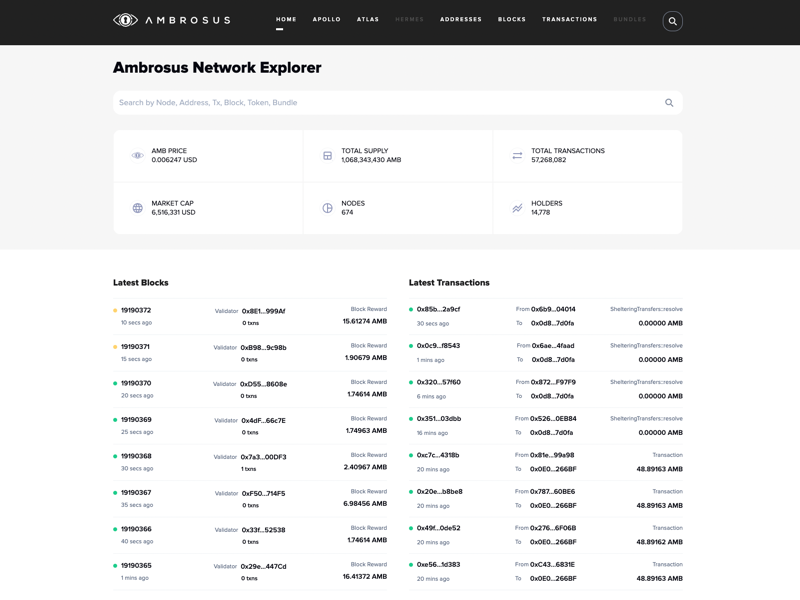Image resolution: width=800 pixels, height=600 pixels.
Task: Open sender address 0x6ae...4faad
Action: pos(553,345)
